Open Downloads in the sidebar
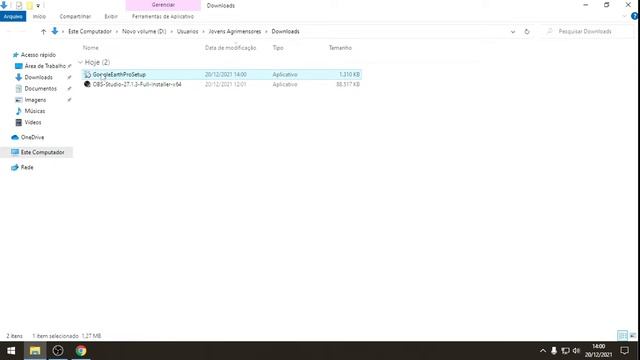This screenshot has width=640, height=360. (38, 77)
